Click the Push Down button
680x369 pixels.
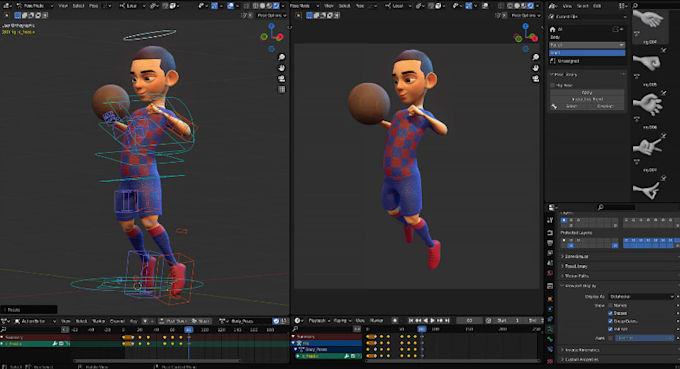pos(173,321)
